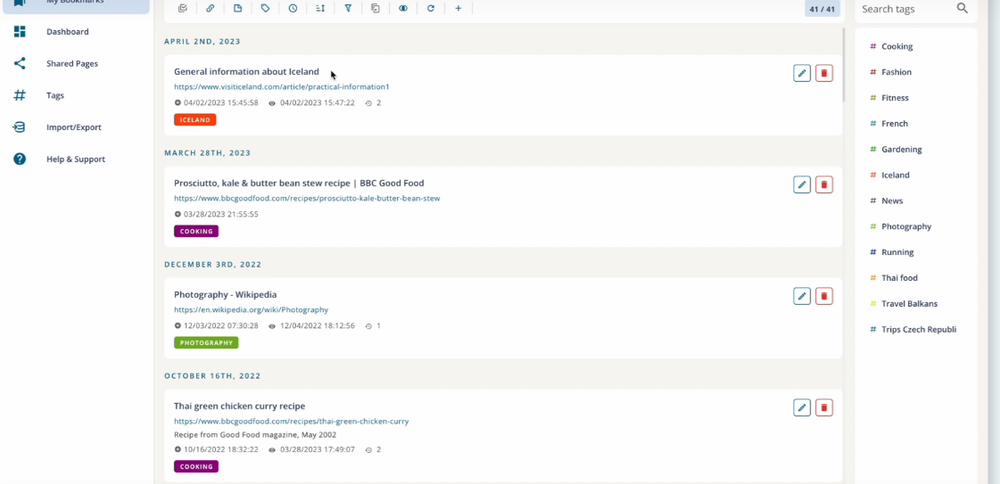This screenshot has height=484, width=1000.
Task: Click the green PHOTOGRAPHY tag badge
Action: click(x=206, y=343)
